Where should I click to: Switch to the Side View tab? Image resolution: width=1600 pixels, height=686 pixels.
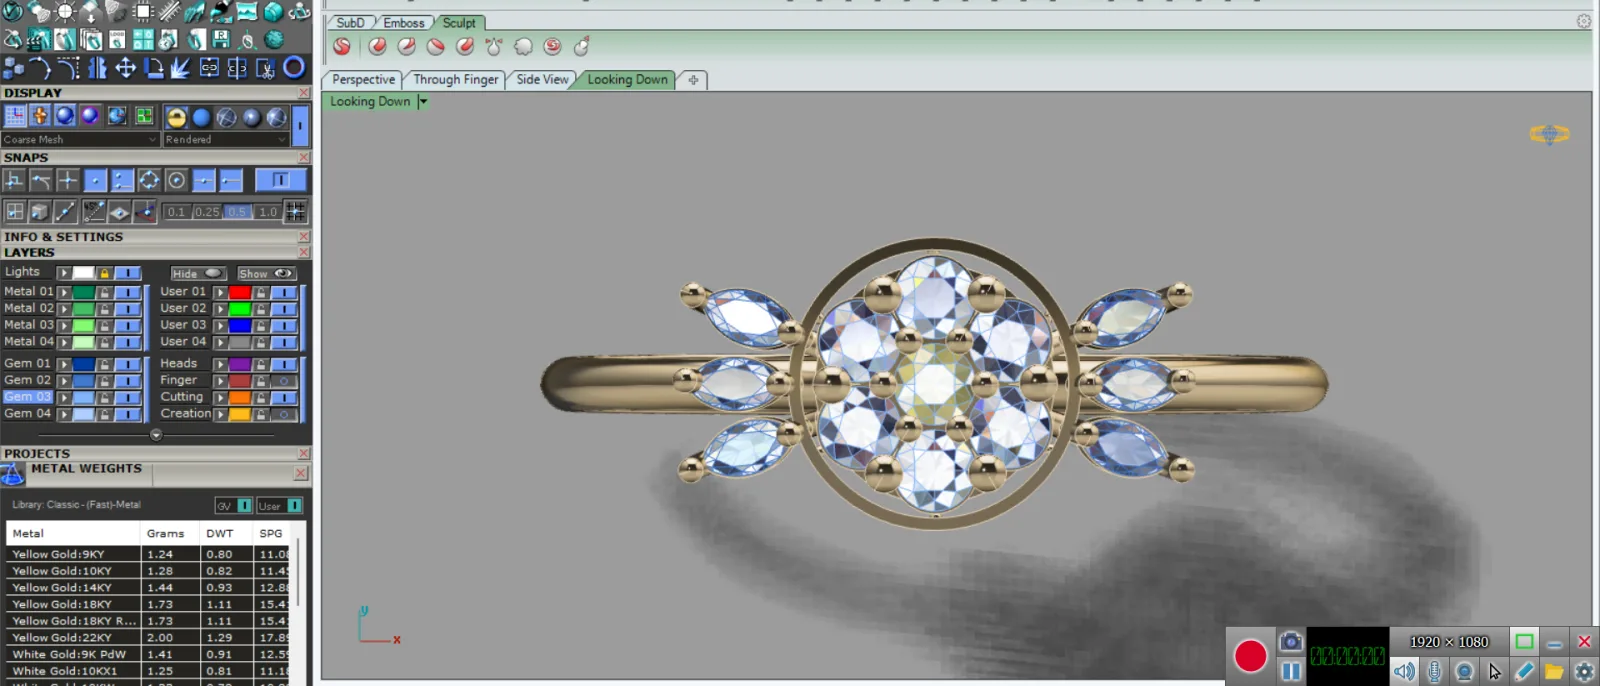tap(542, 79)
